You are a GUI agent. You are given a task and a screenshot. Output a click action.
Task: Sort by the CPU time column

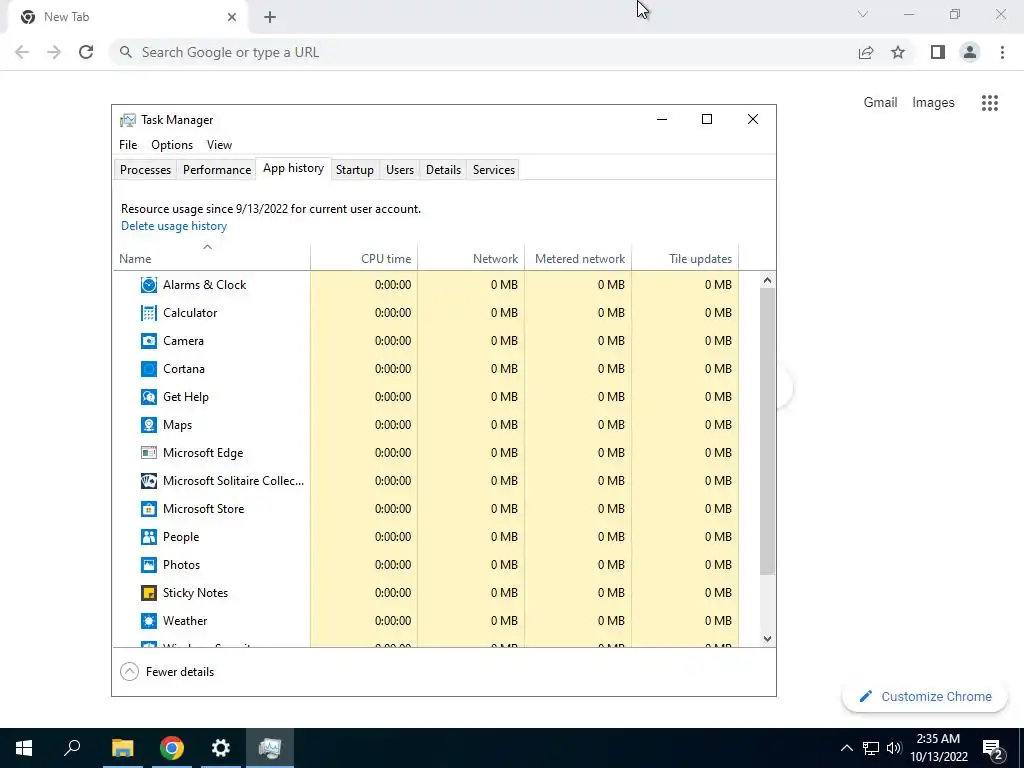tap(364, 259)
